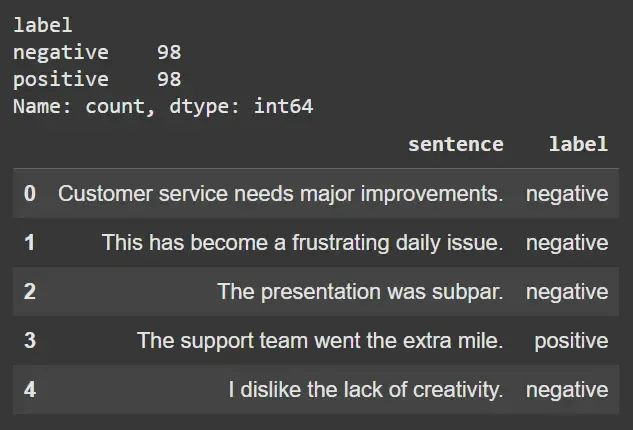This screenshot has height=430, width=633.
Task: Click 'I dislike the lack of creativity.' cell
Action: [x=365, y=390]
